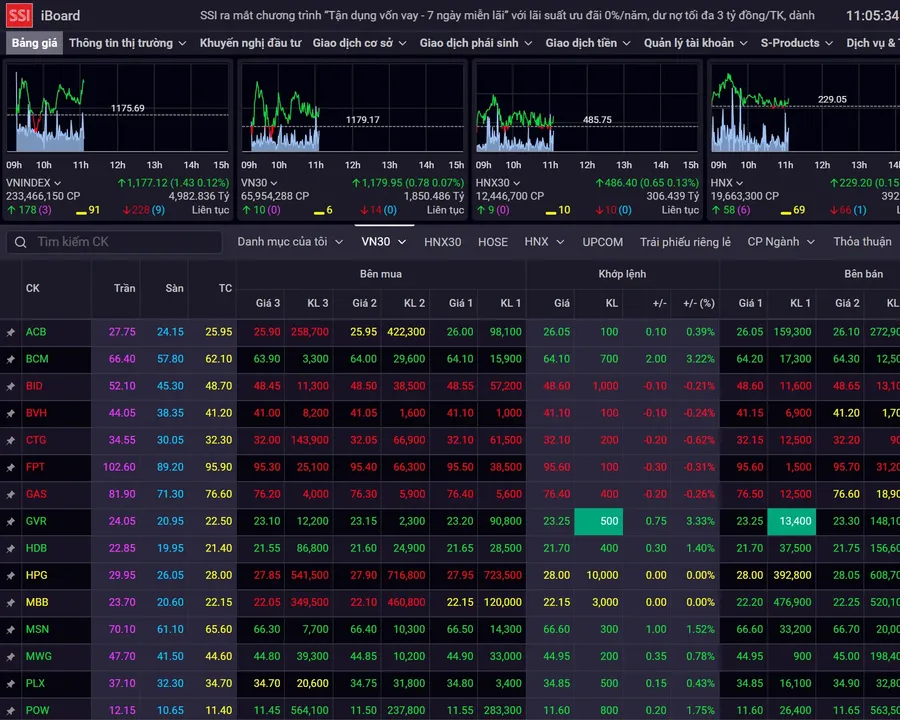Screen dimensions: 900x720
Task: Pin the HPG stock row
Action: tap(10, 576)
